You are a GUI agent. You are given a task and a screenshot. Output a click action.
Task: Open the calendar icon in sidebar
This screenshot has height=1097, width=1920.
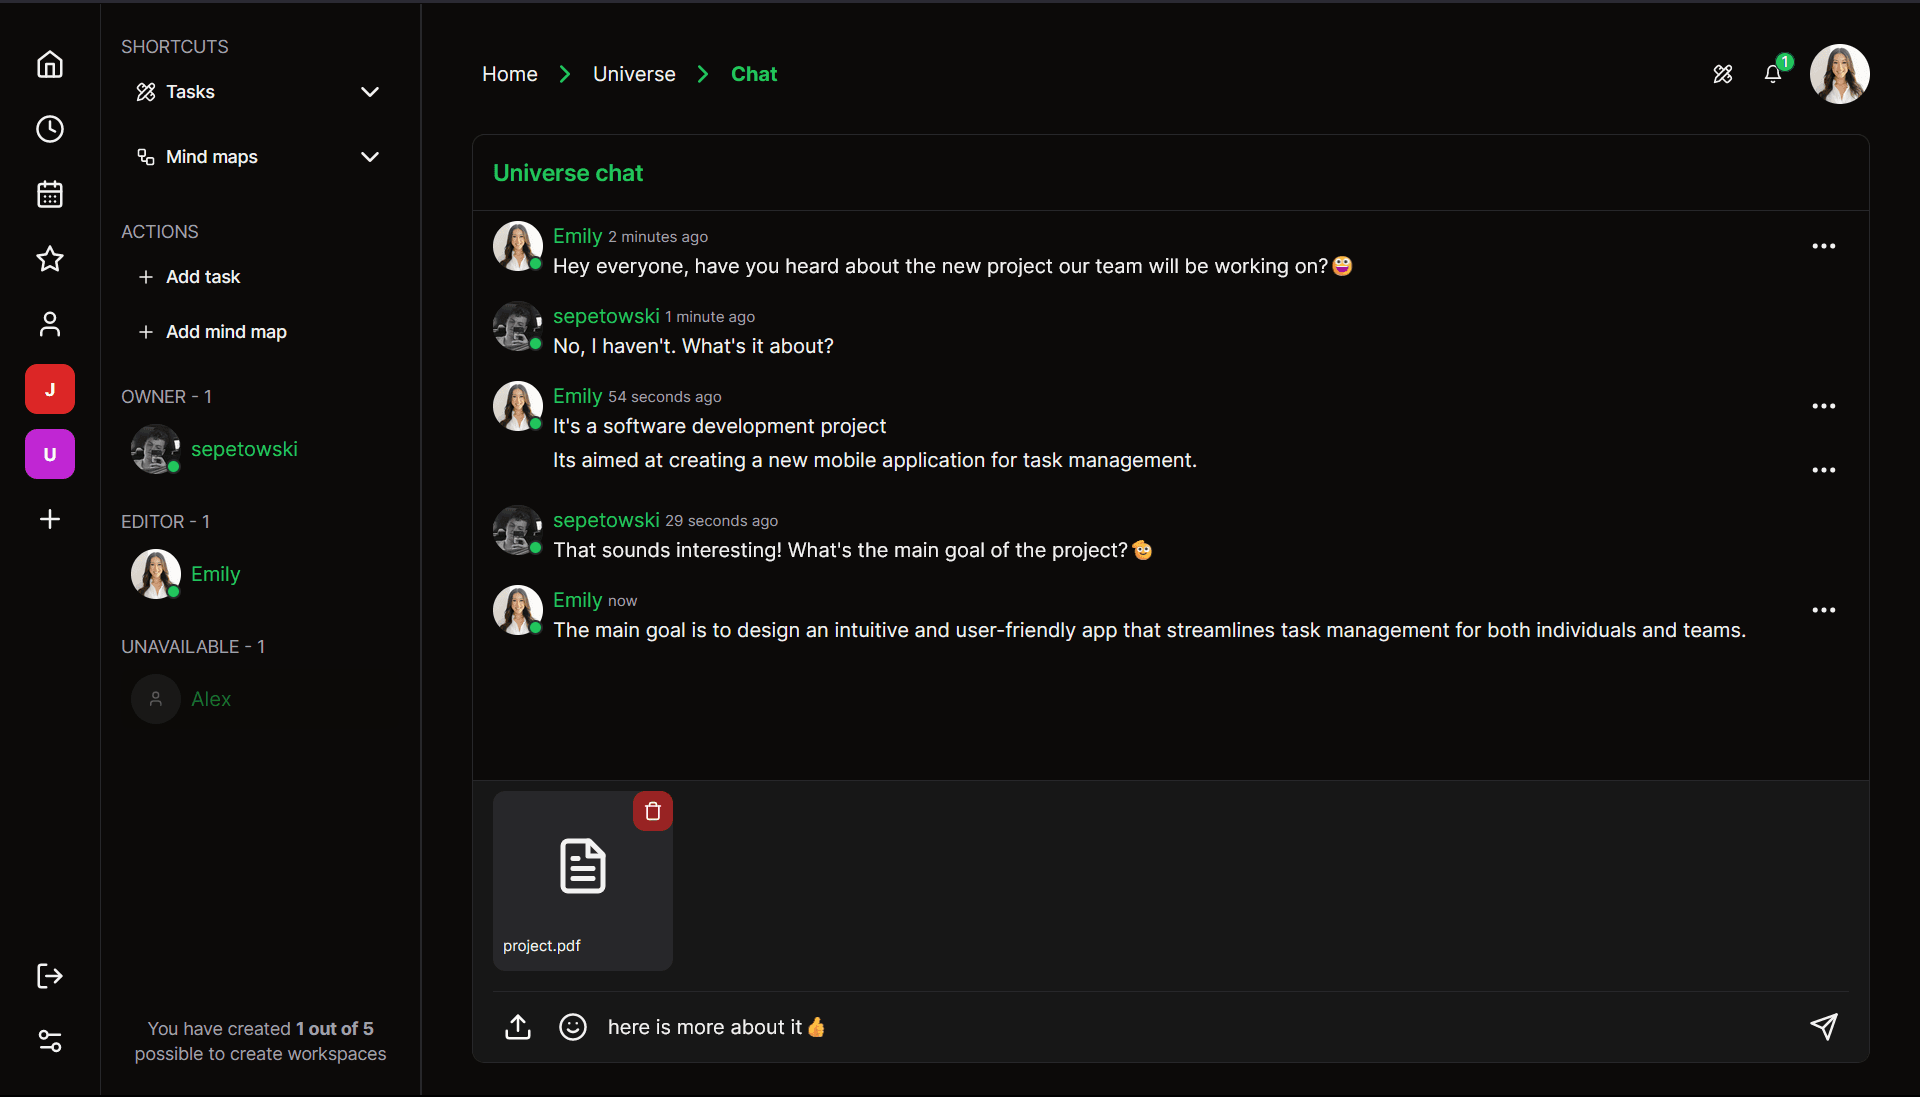tap(50, 194)
